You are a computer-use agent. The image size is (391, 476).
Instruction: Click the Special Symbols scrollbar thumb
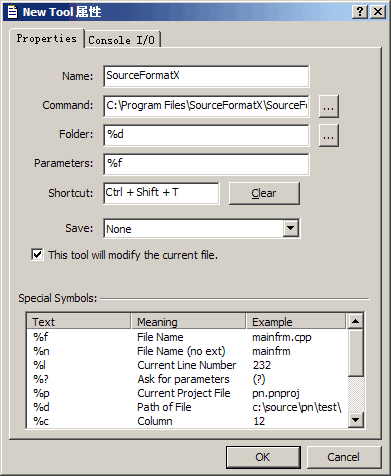(355, 353)
